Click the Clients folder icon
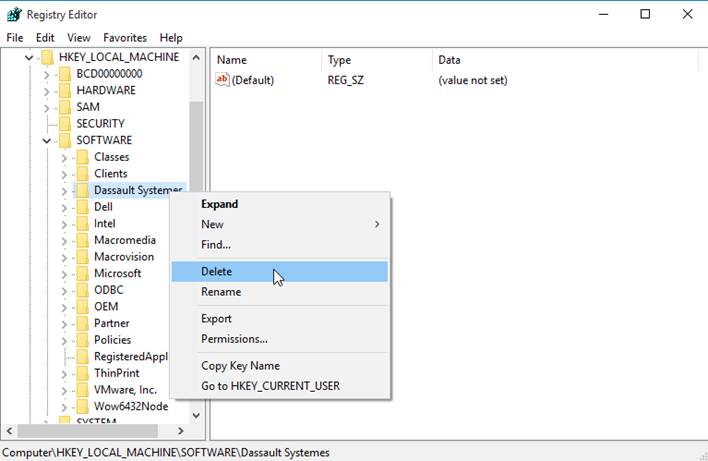Viewport: 708px width, 461px height. (83, 174)
